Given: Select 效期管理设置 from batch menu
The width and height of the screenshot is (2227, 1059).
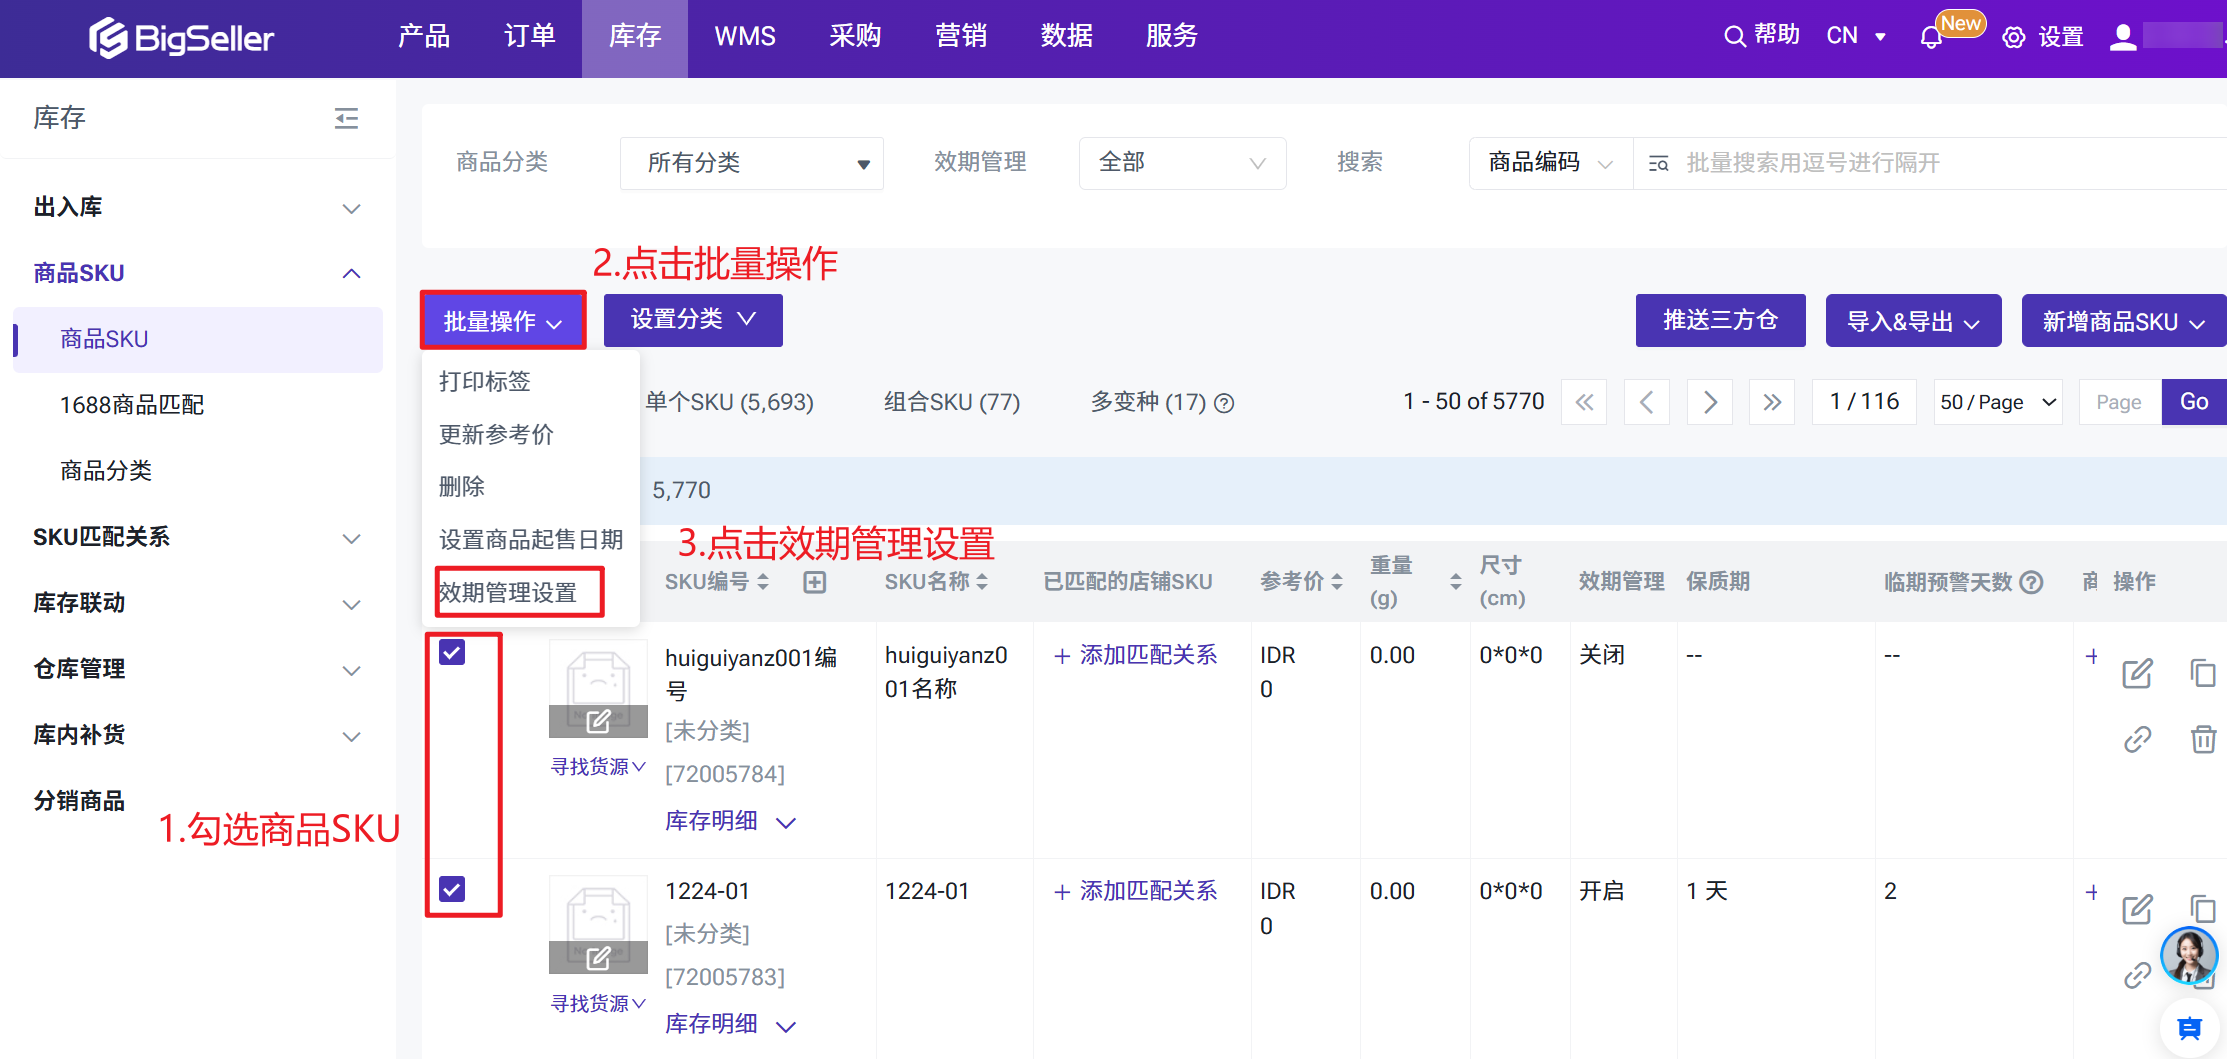Looking at the screenshot, I should coord(509,592).
